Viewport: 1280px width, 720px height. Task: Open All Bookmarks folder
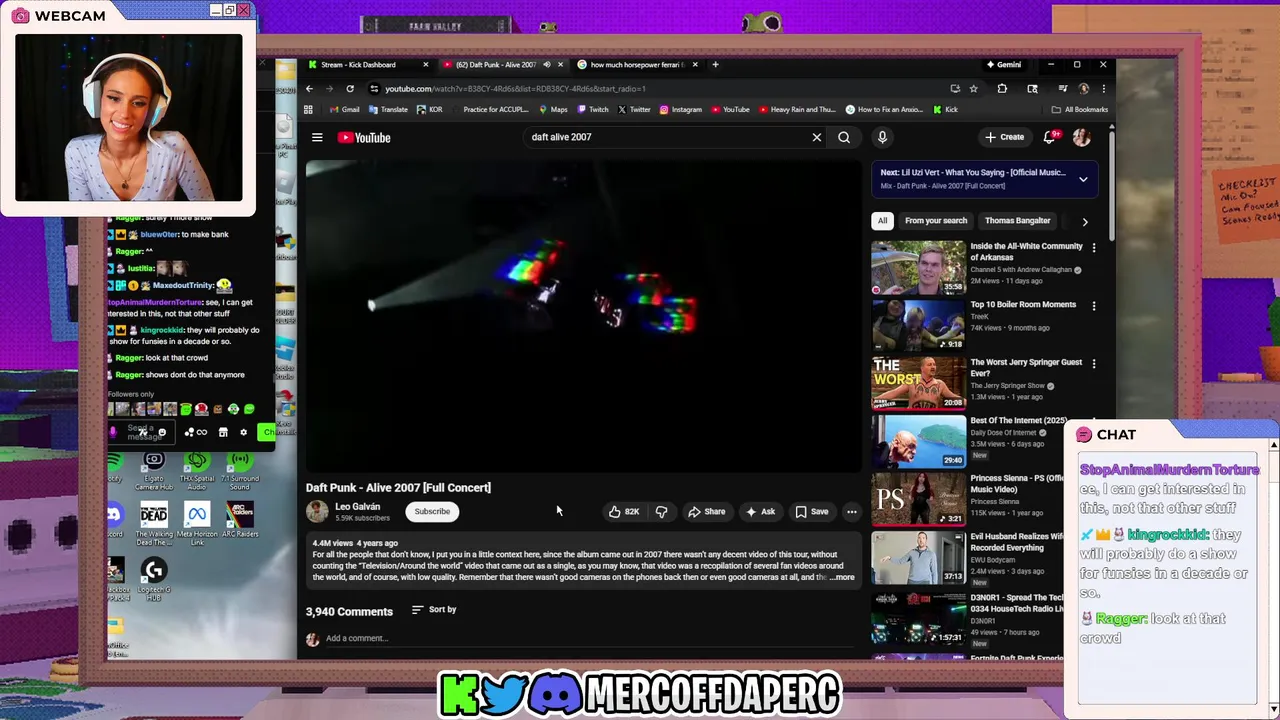click(1079, 110)
